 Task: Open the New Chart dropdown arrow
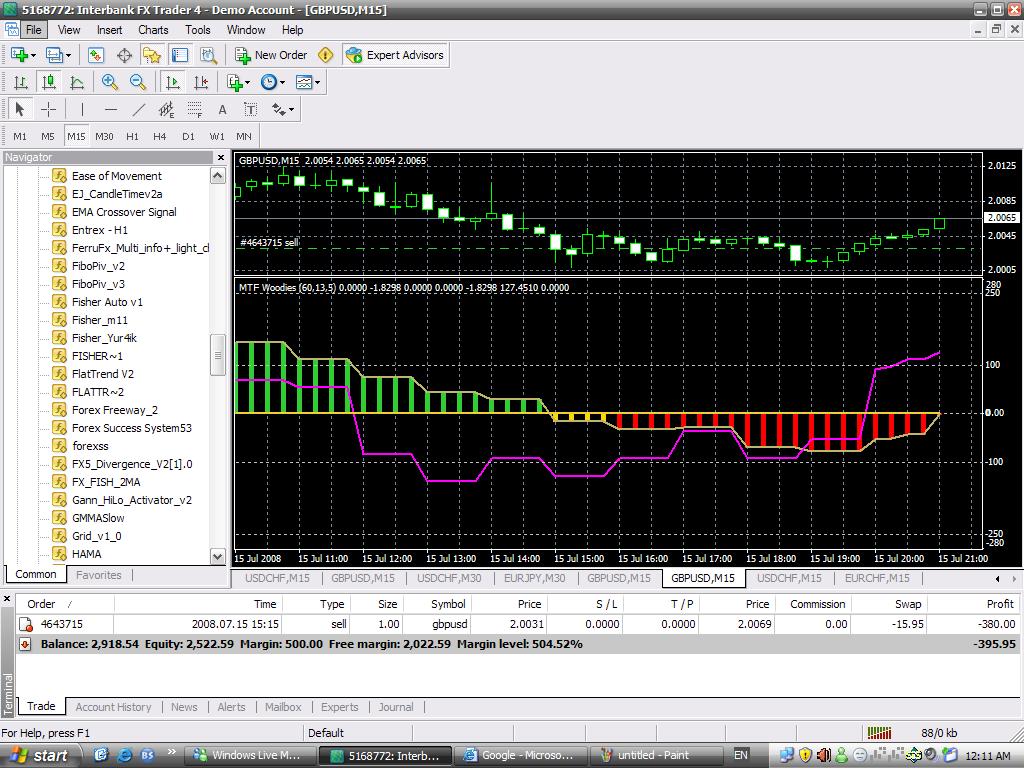click(33, 56)
